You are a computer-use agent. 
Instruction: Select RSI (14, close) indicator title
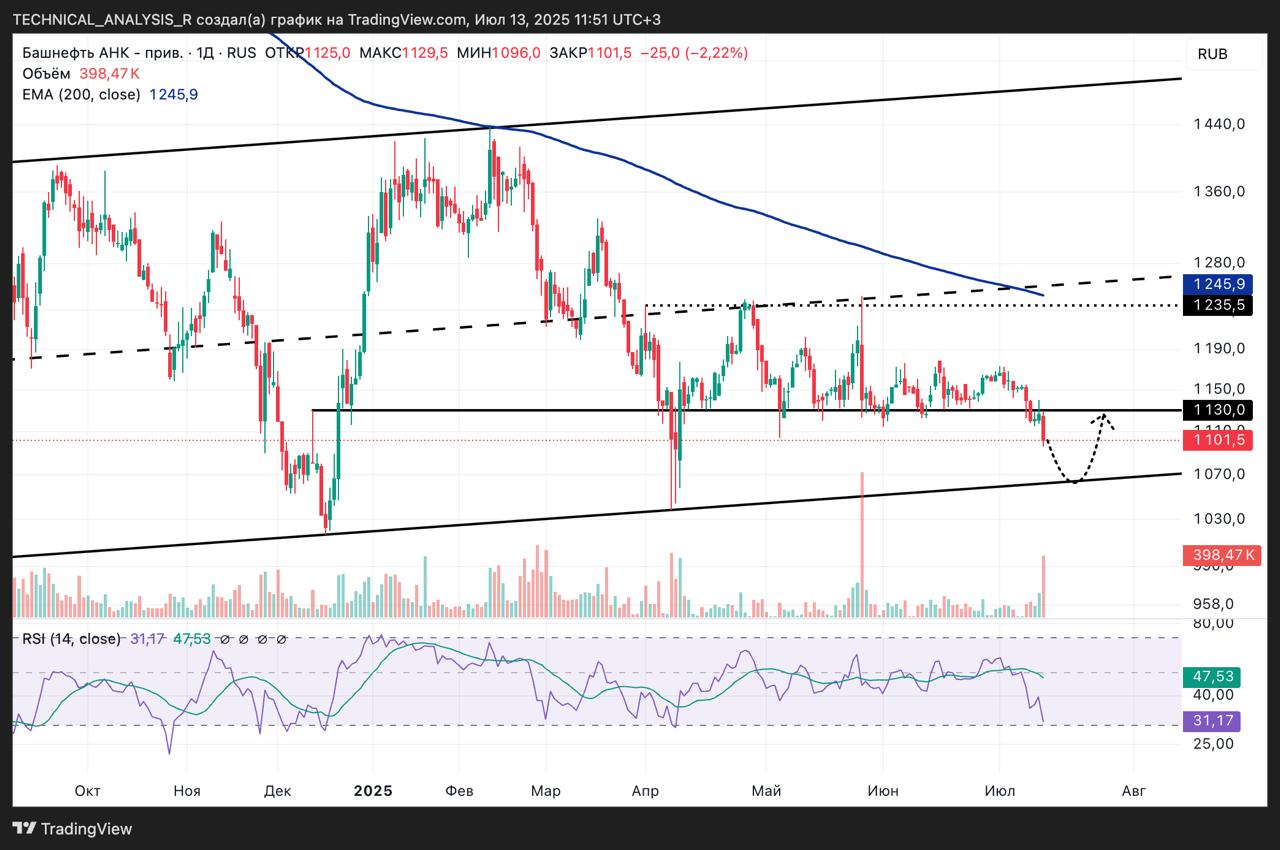71,639
